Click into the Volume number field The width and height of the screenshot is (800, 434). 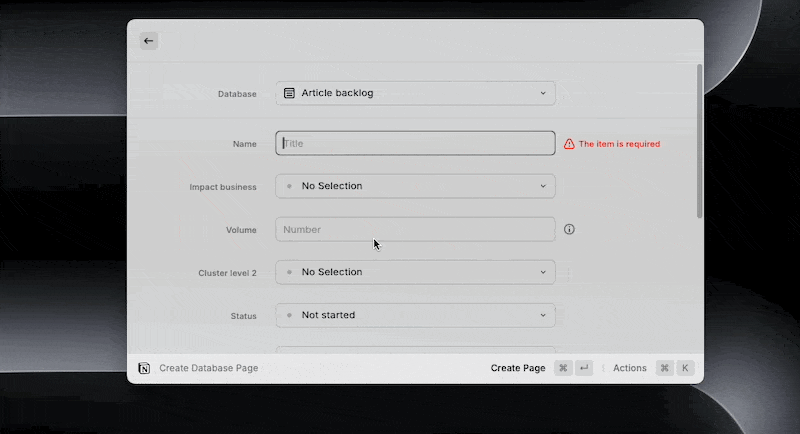pyautogui.click(x=415, y=230)
